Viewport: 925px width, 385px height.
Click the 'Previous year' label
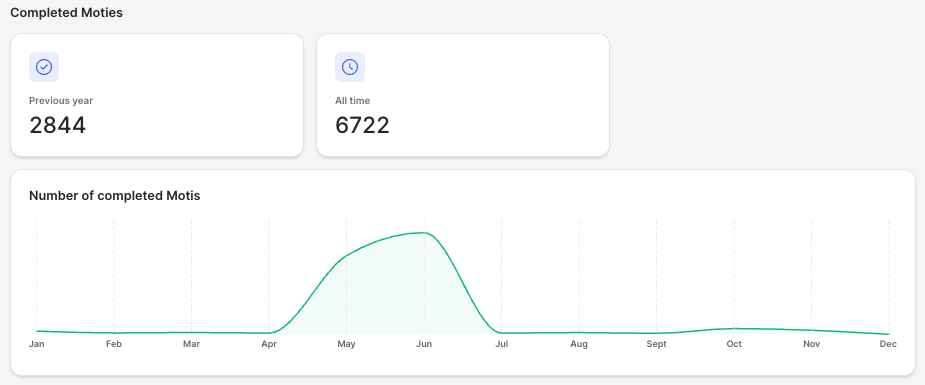point(61,101)
